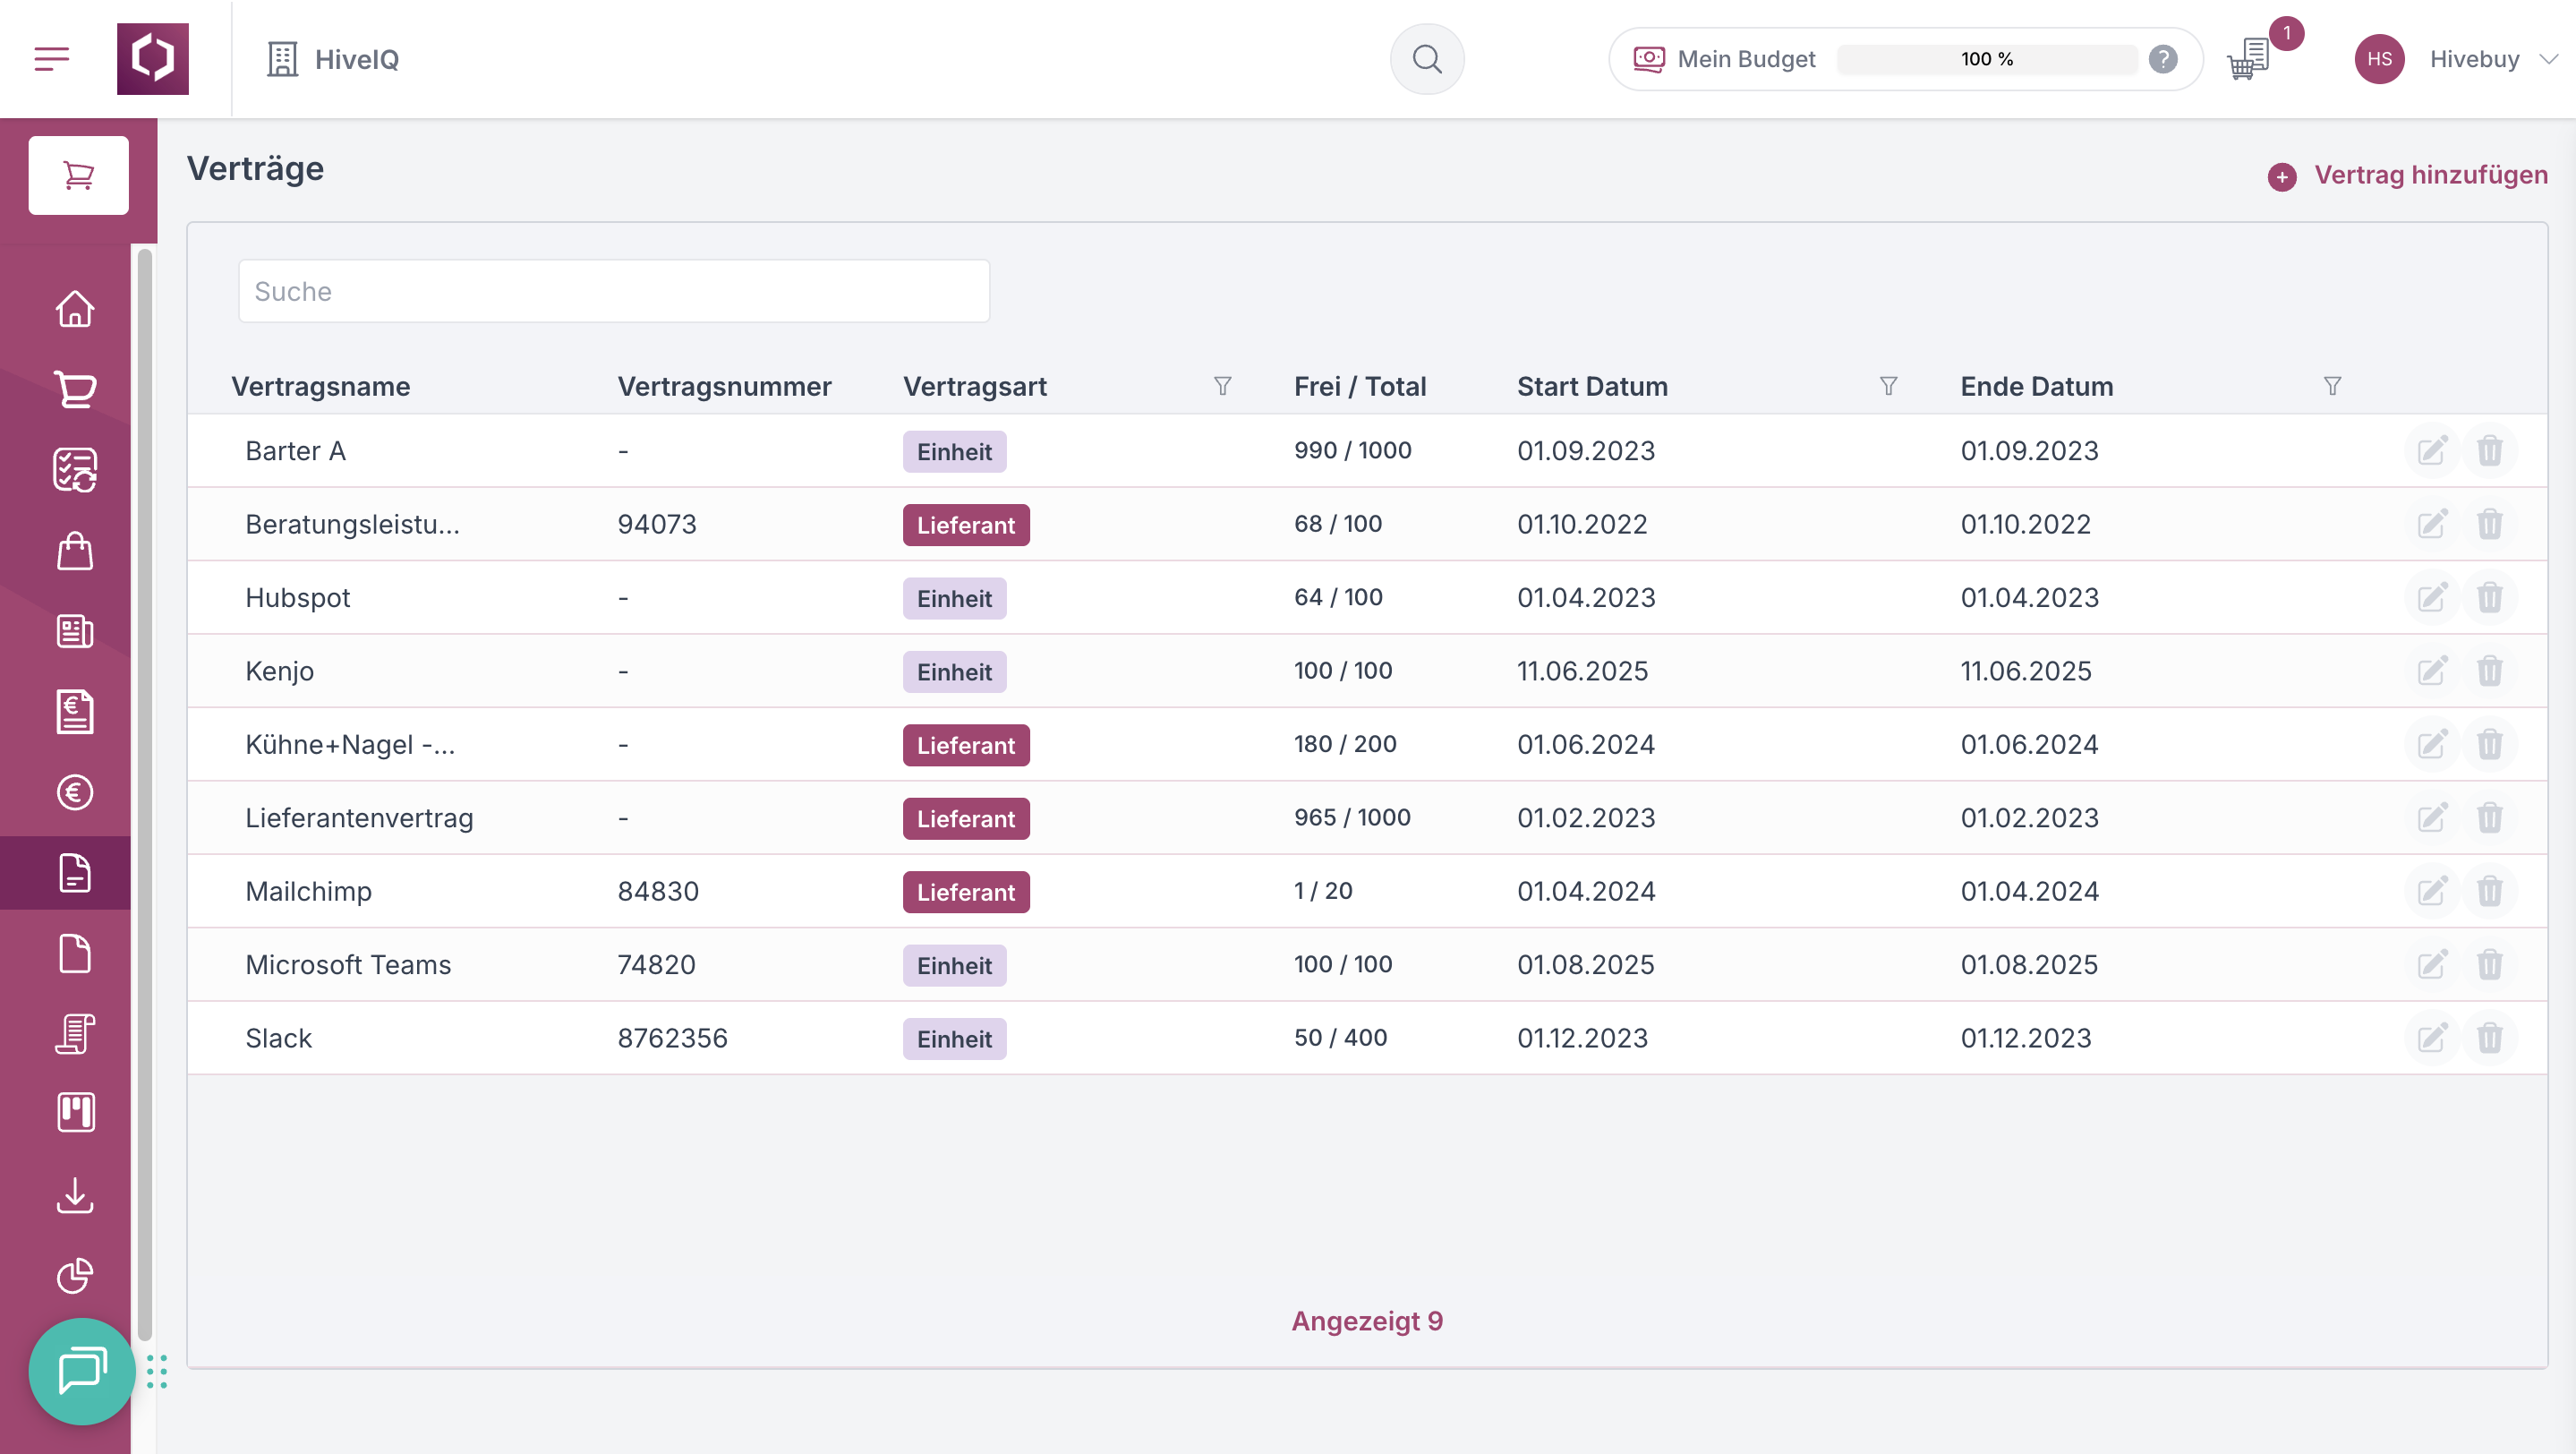Open the shopping cart icon in header

(2248, 59)
